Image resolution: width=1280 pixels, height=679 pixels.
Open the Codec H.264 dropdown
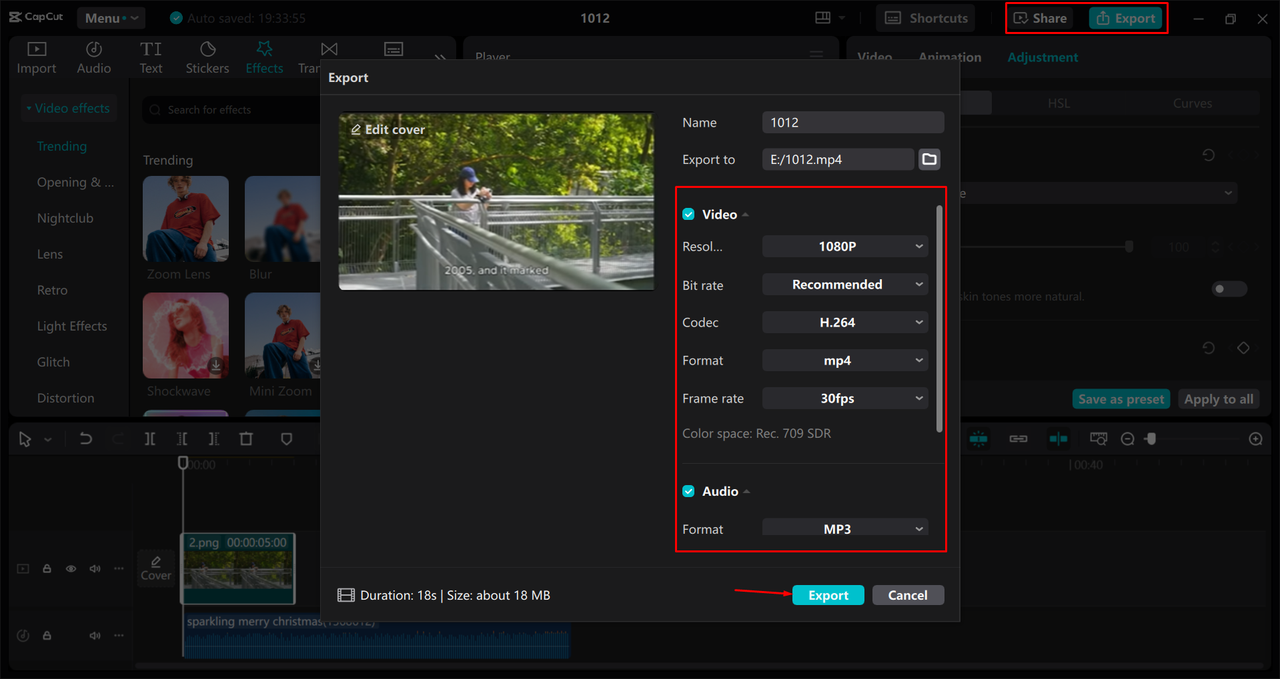[x=845, y=323]
